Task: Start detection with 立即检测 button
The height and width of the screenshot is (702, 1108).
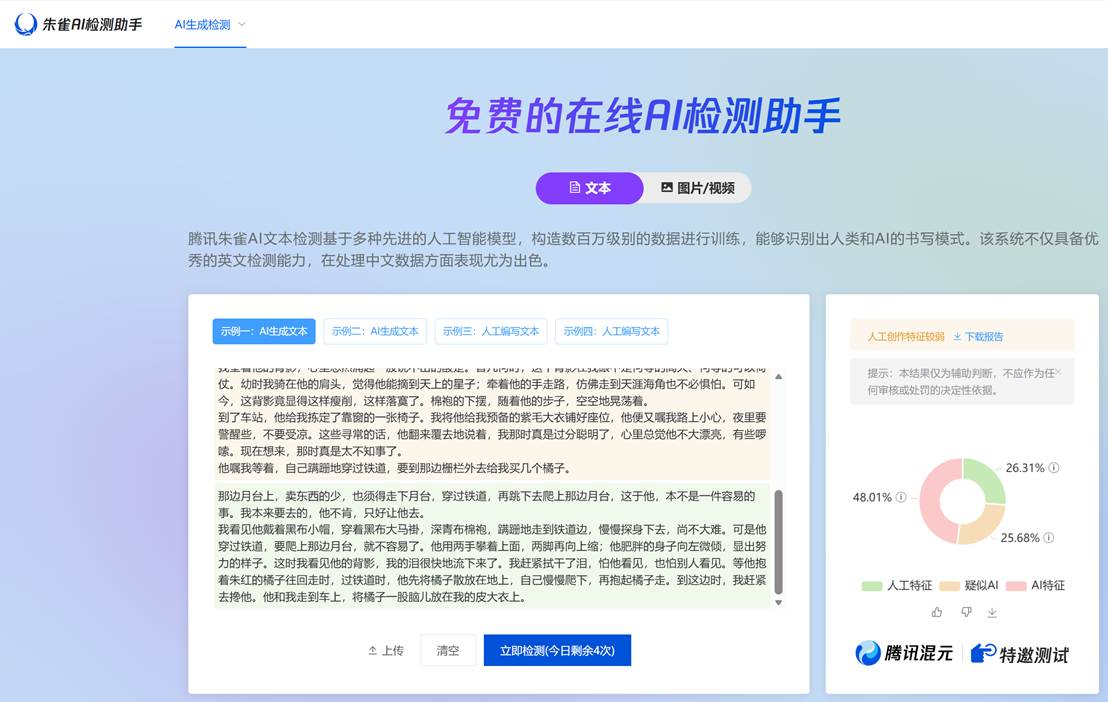Action: click(x=558, y=650)
